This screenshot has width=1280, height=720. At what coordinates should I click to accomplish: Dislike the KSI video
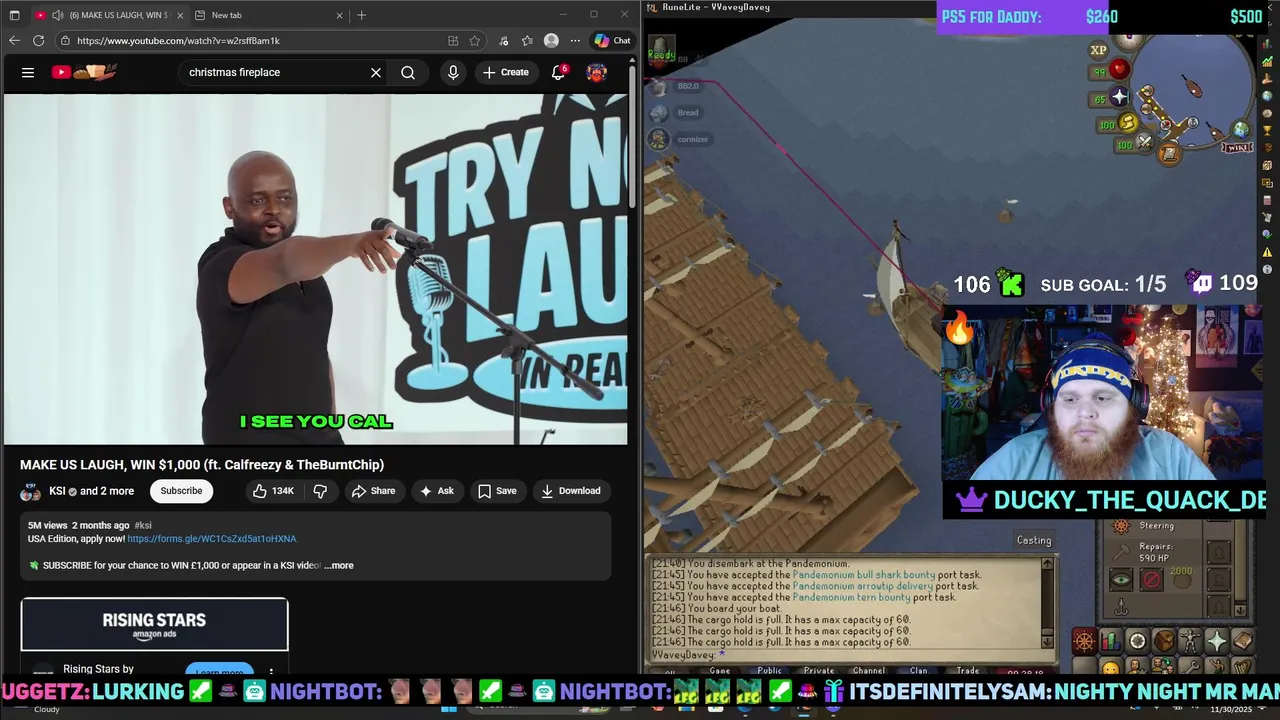point(320,491)
